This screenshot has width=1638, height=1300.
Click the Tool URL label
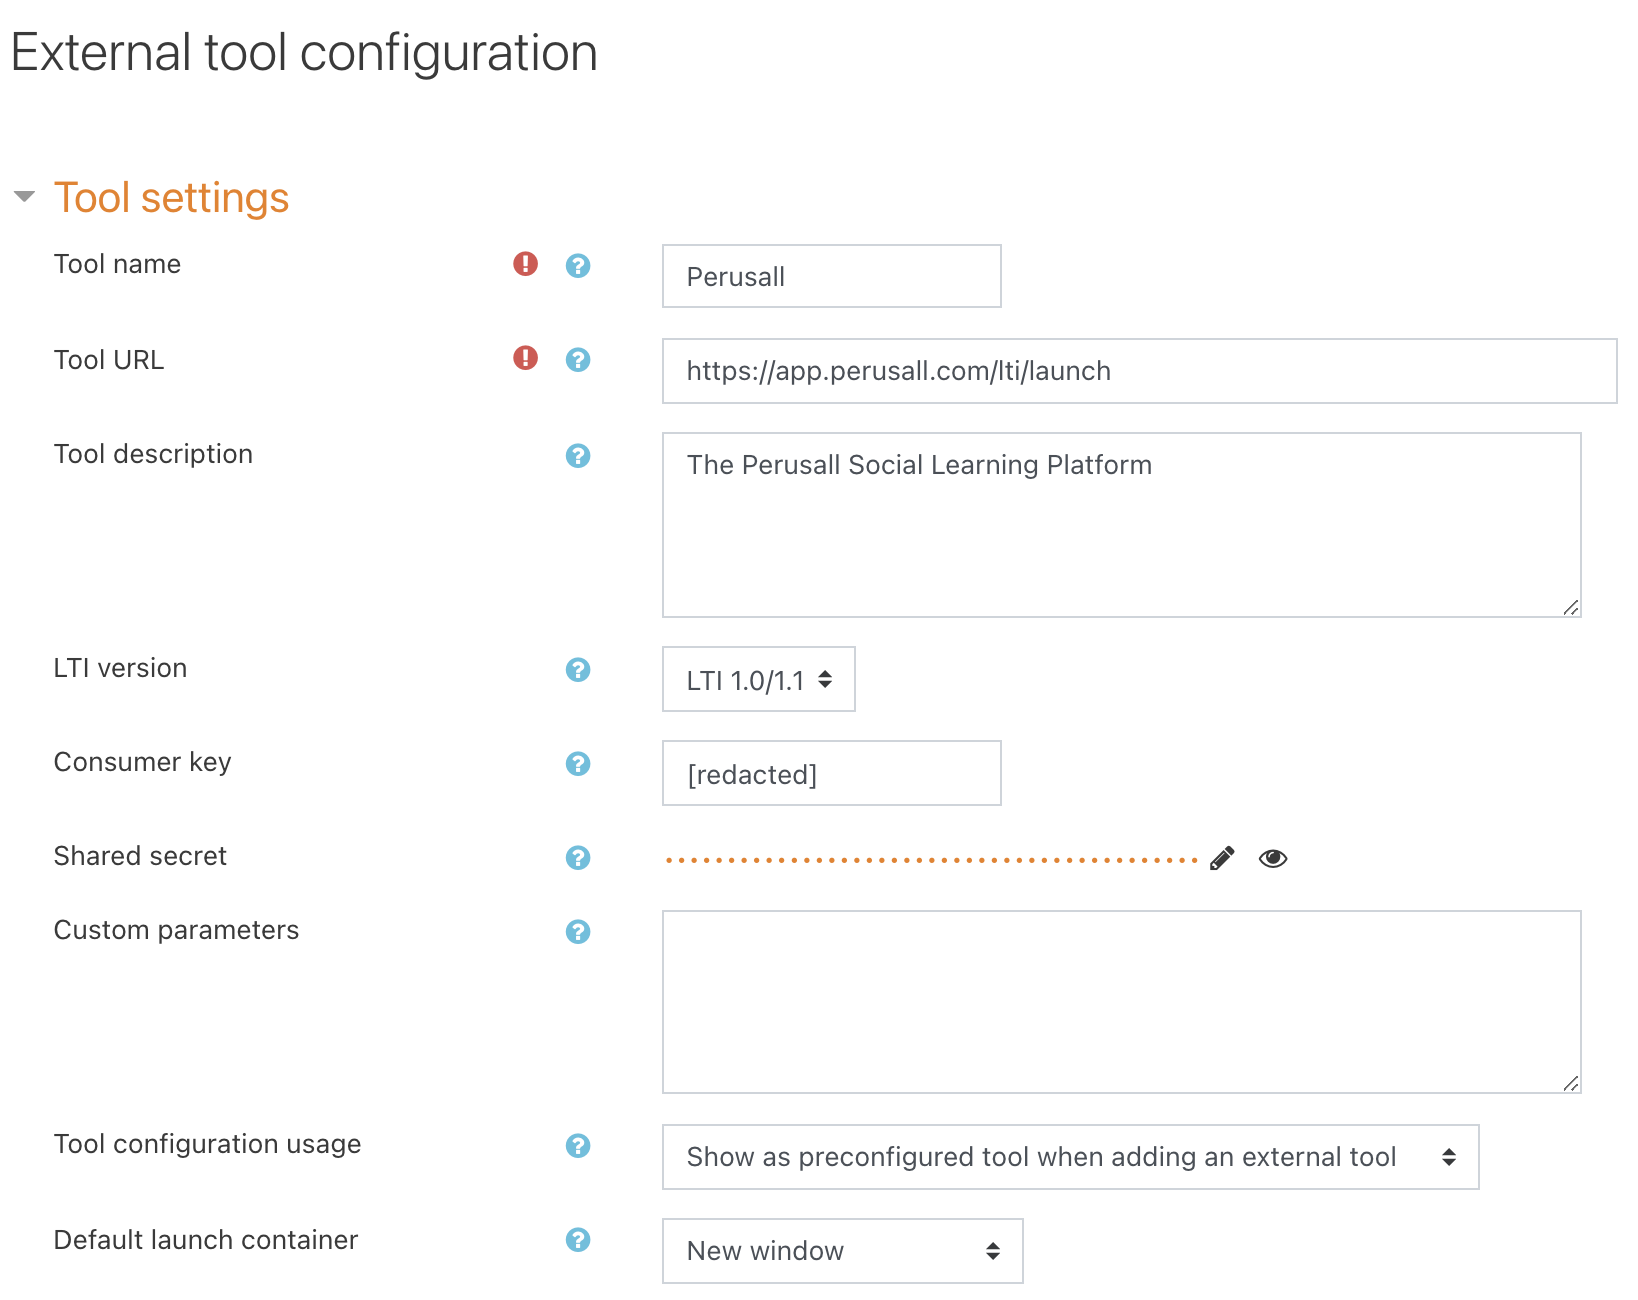[109, 360]
